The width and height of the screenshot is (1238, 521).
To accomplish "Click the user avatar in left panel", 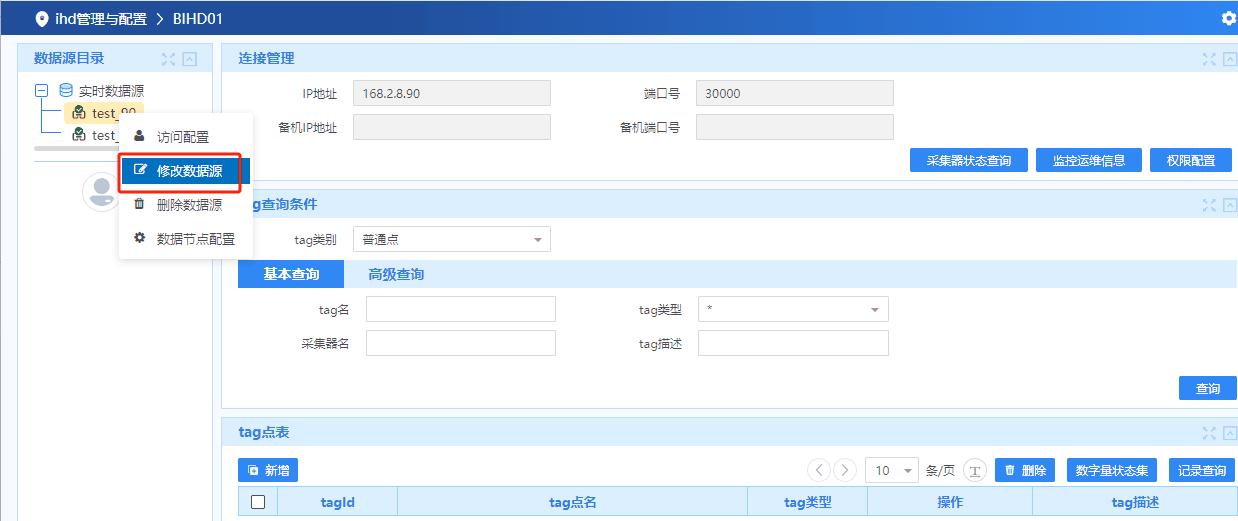I will pyautogui.click(x=101, y=192).
